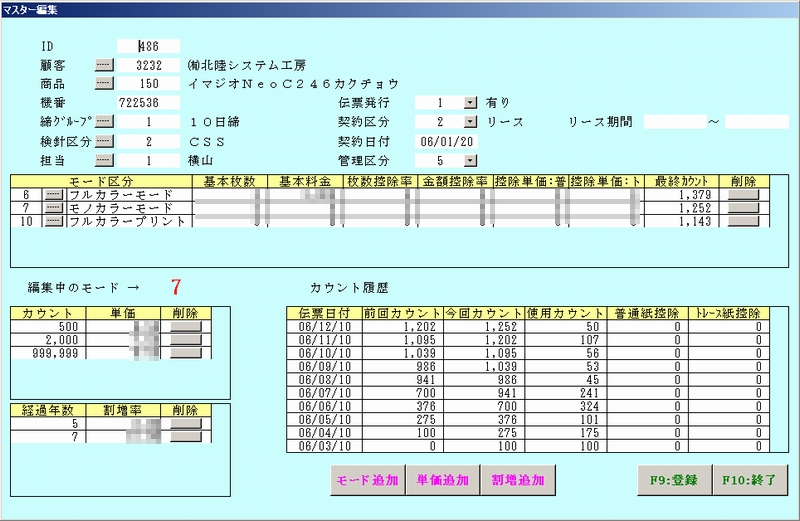800x521 pixels.
Task: Click the 機番 input field
Action: click(x=148, y=103)
